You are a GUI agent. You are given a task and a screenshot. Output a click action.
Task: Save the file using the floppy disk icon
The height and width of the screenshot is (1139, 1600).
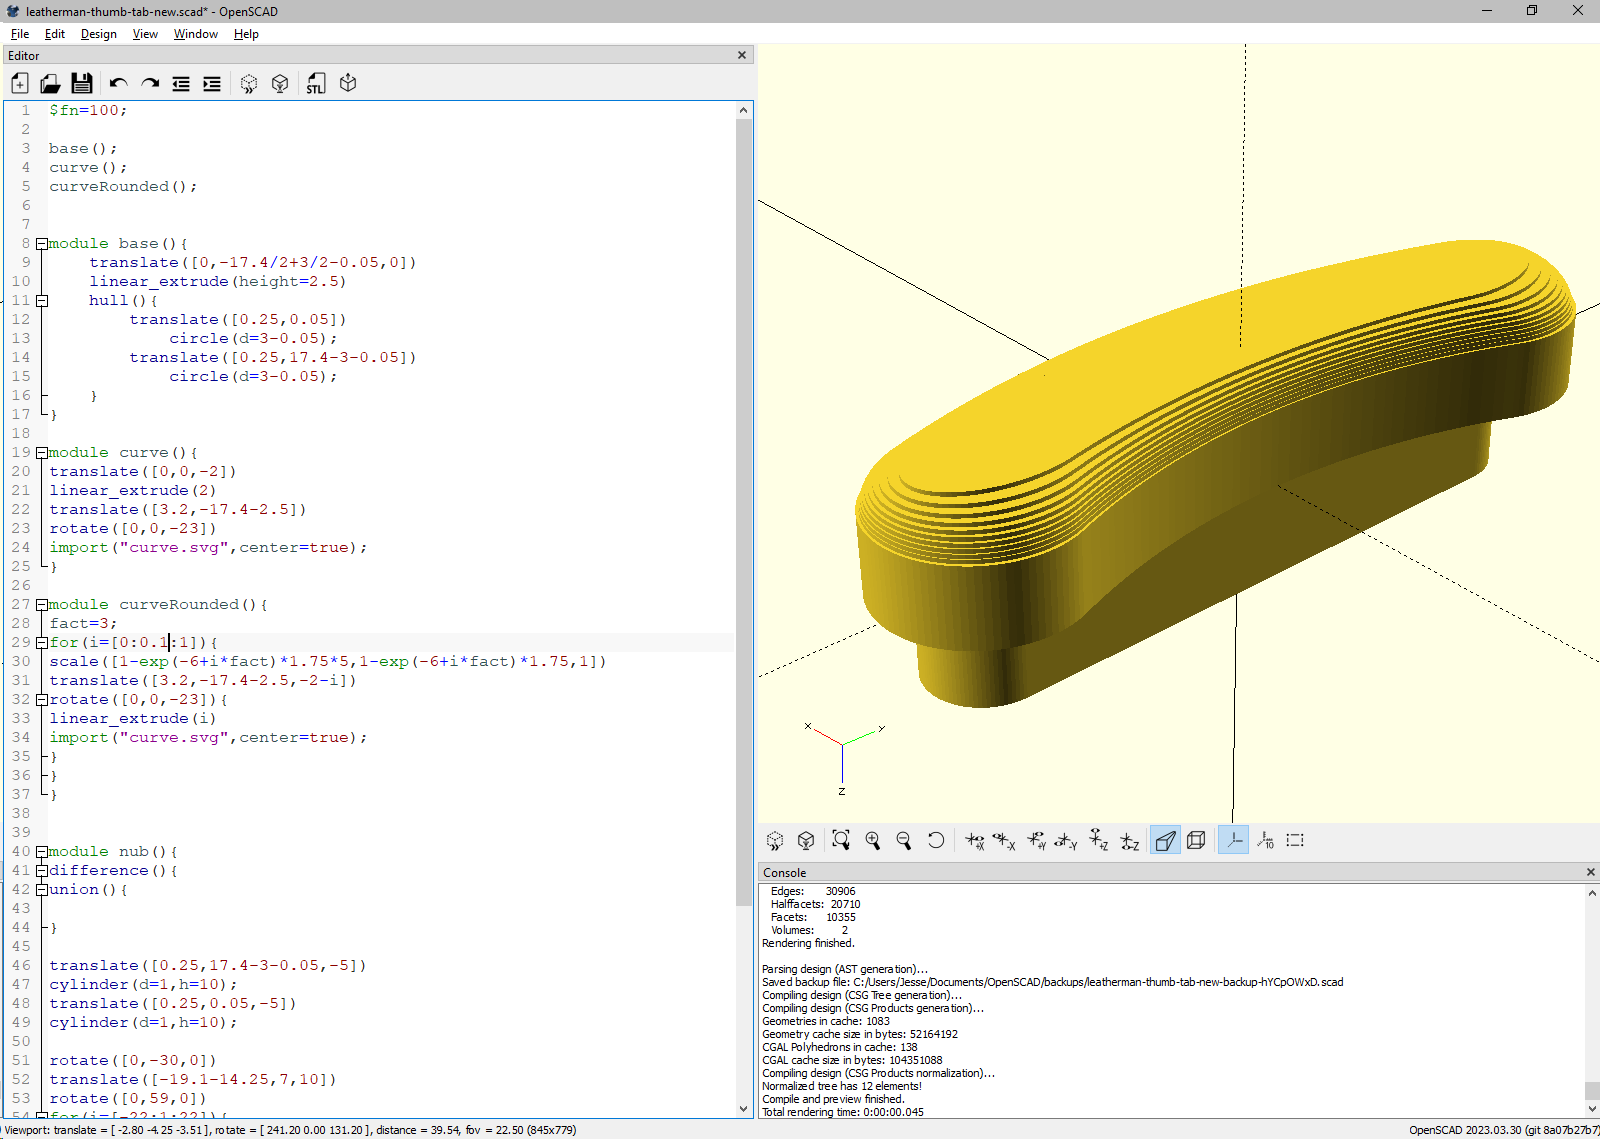[82, 84]
